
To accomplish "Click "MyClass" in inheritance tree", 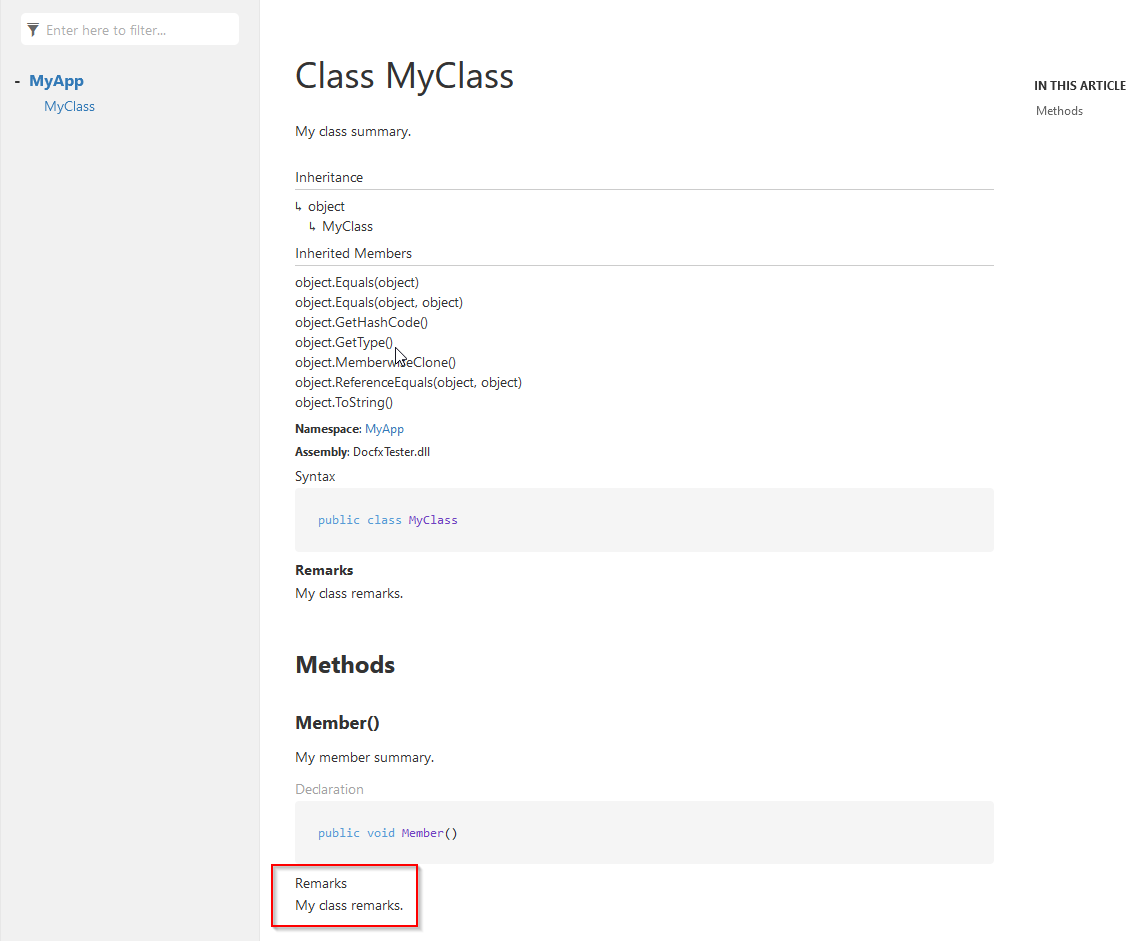I will 347,227.
